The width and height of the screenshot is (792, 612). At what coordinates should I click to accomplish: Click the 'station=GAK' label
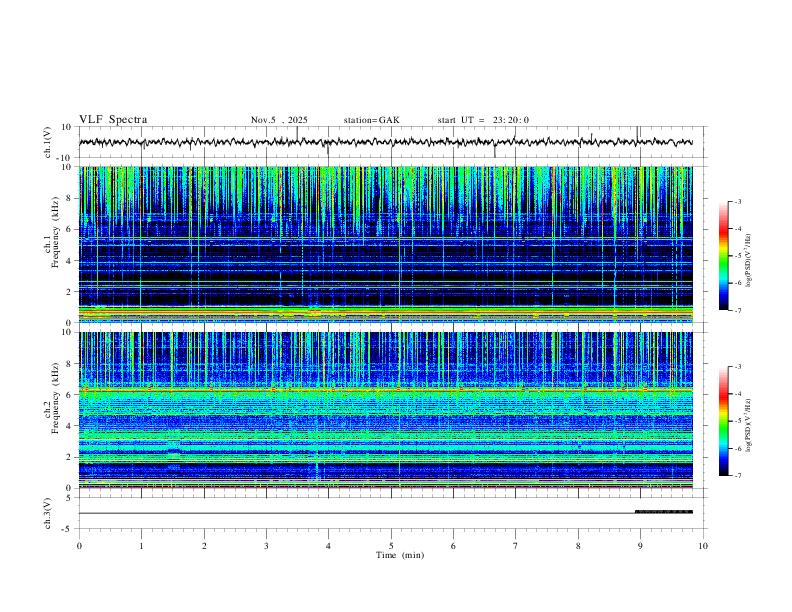point(372,120)
